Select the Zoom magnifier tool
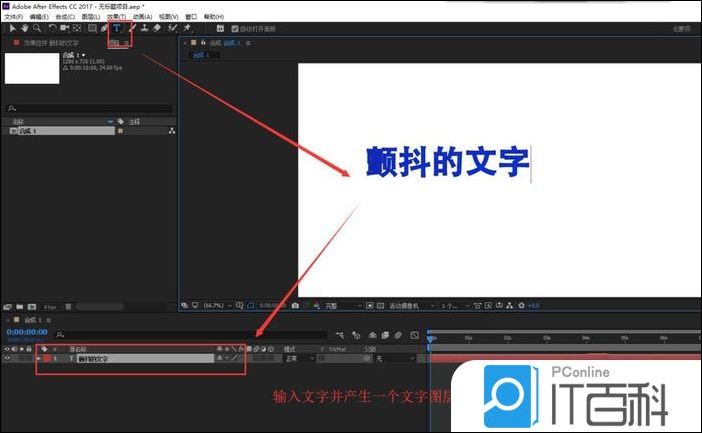The height and width of the screenshot is (433, 702). [36, 28]
